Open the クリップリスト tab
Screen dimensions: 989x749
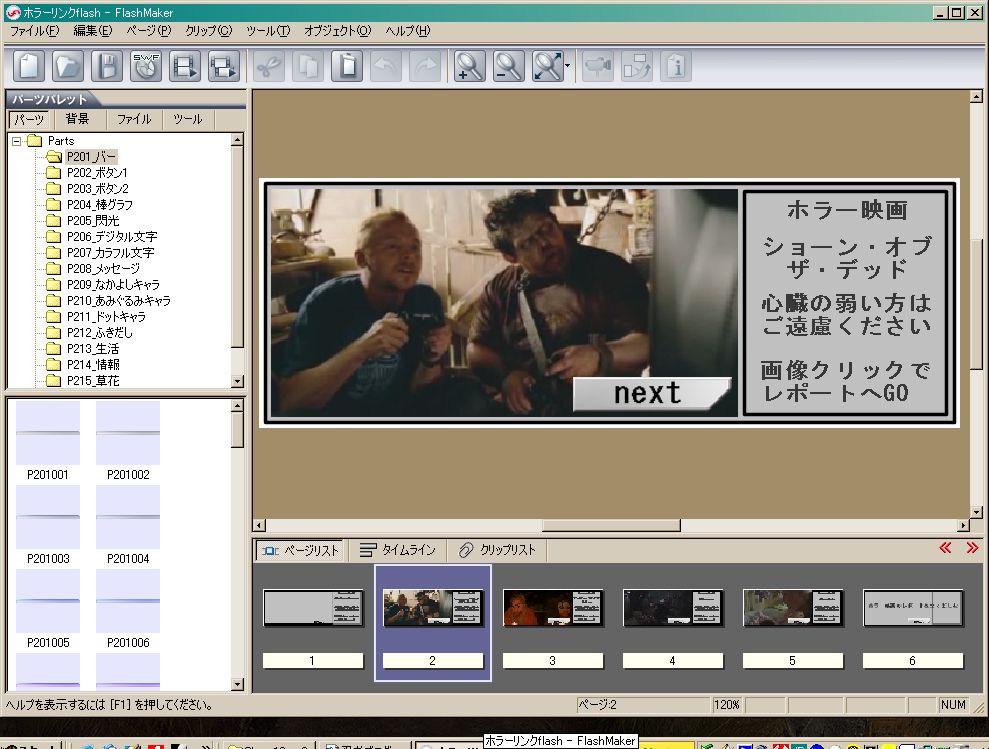(x=495, y=550)
